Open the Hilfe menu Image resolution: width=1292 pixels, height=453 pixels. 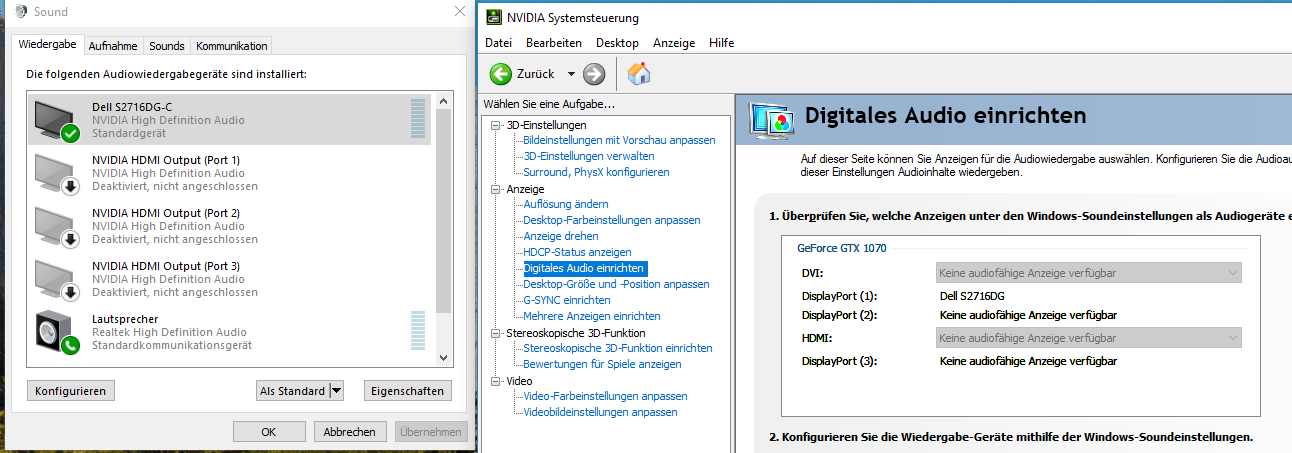pyautogui.click(x=721, y=43)
